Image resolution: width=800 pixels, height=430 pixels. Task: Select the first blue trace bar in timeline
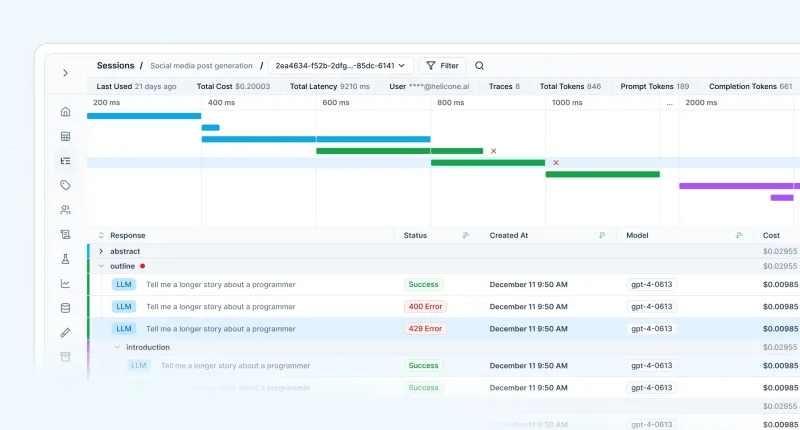[144, 116]
